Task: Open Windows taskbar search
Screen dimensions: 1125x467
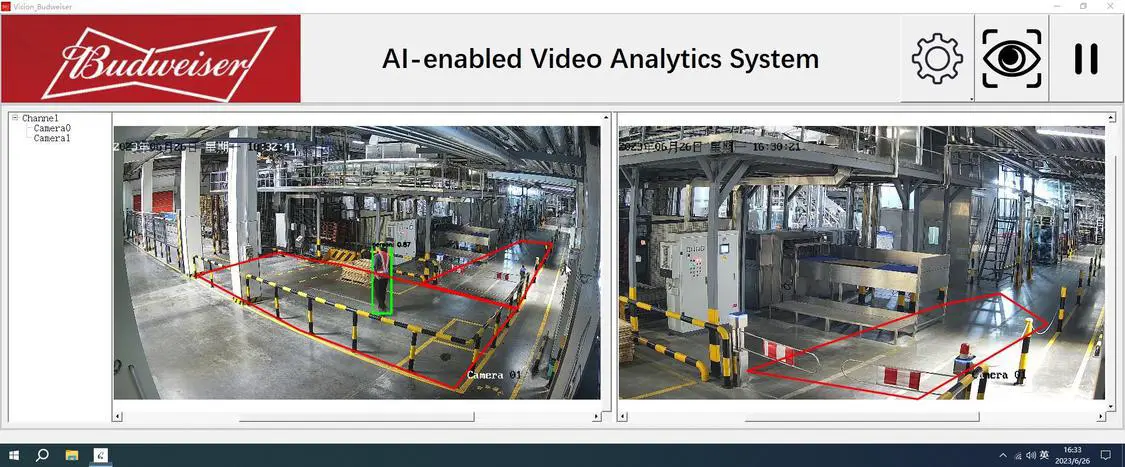Action: click(43, 455)
